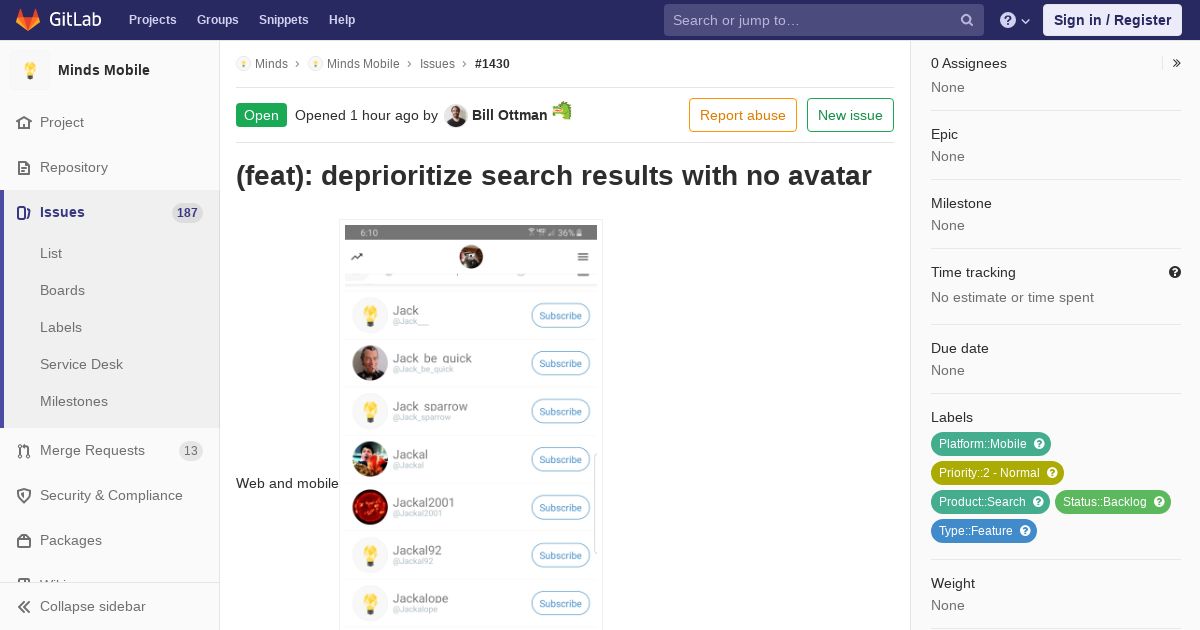Click help icon on Product::Search label
Image resolution: width=1200 pixels, height=630 pixels.
pyautogui.click(x=1039, y=502)
